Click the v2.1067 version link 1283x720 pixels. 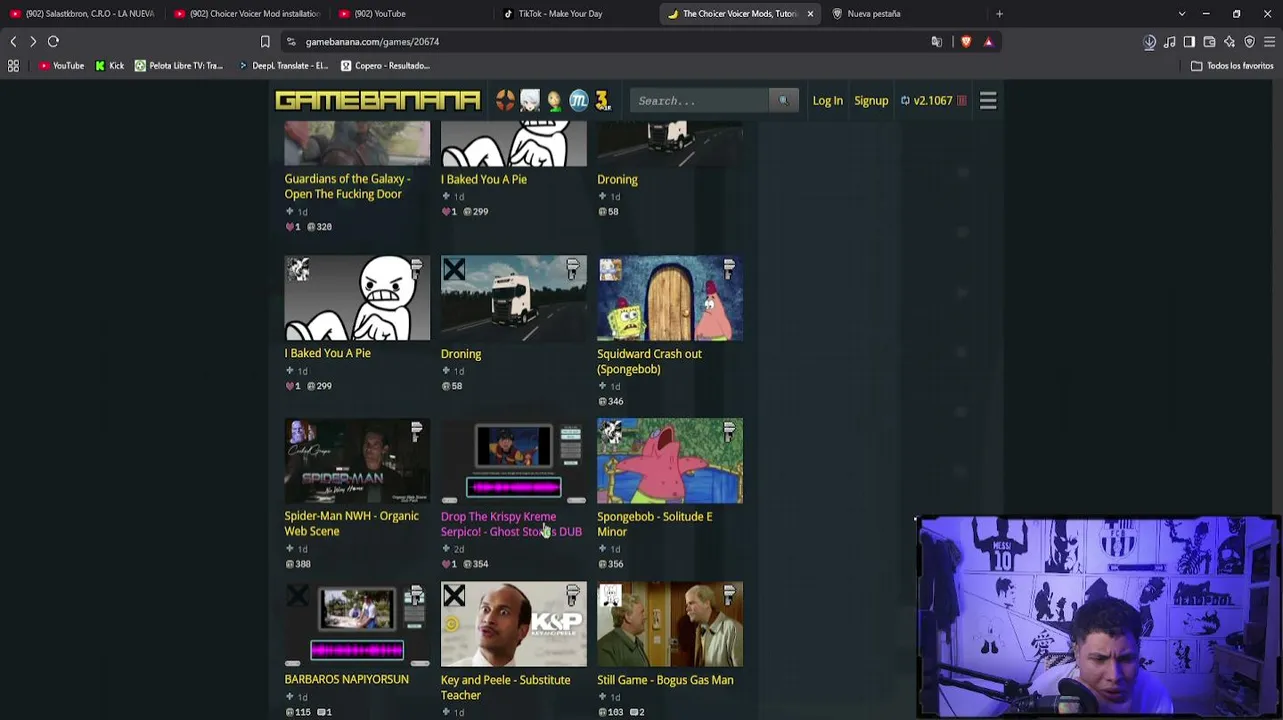933,101
